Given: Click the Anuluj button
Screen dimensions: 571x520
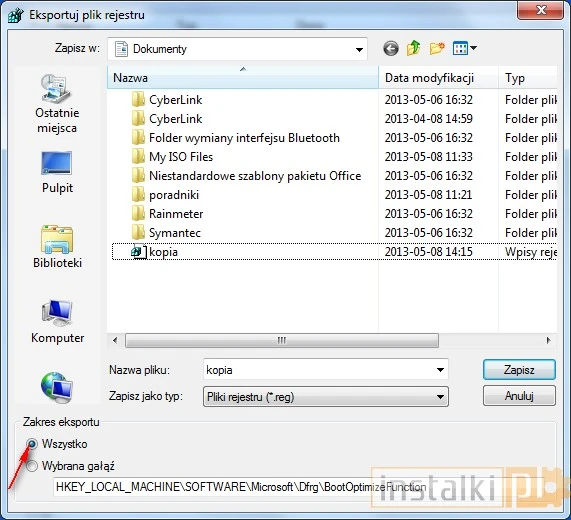Looking at the screenshot, I should point(519,395).
